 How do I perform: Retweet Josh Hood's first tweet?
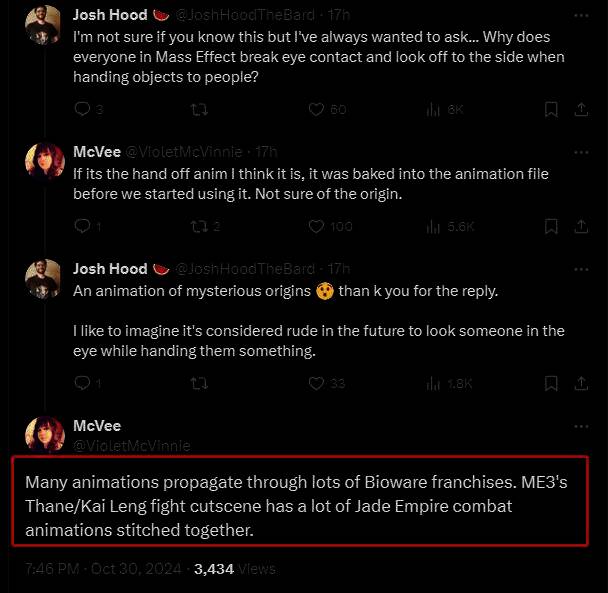click(199, 110)
